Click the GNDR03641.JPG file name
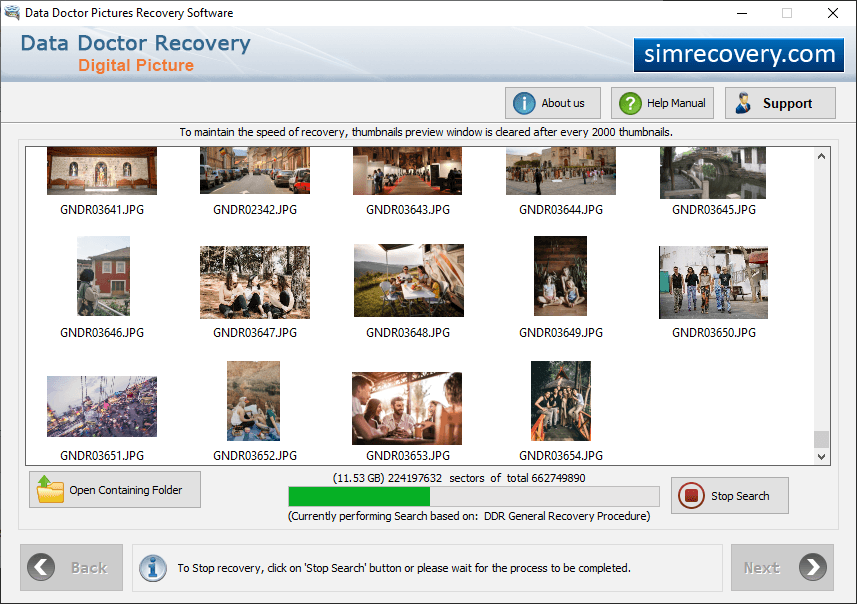This screenshot has width=857, height=604. pyautogui.click(x=102, y=210)
